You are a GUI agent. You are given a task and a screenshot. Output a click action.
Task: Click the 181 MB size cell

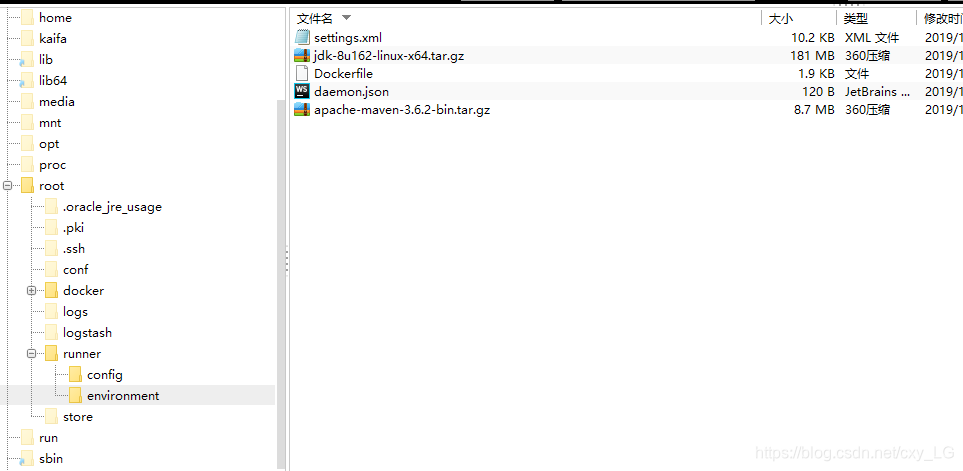(812, 56)
